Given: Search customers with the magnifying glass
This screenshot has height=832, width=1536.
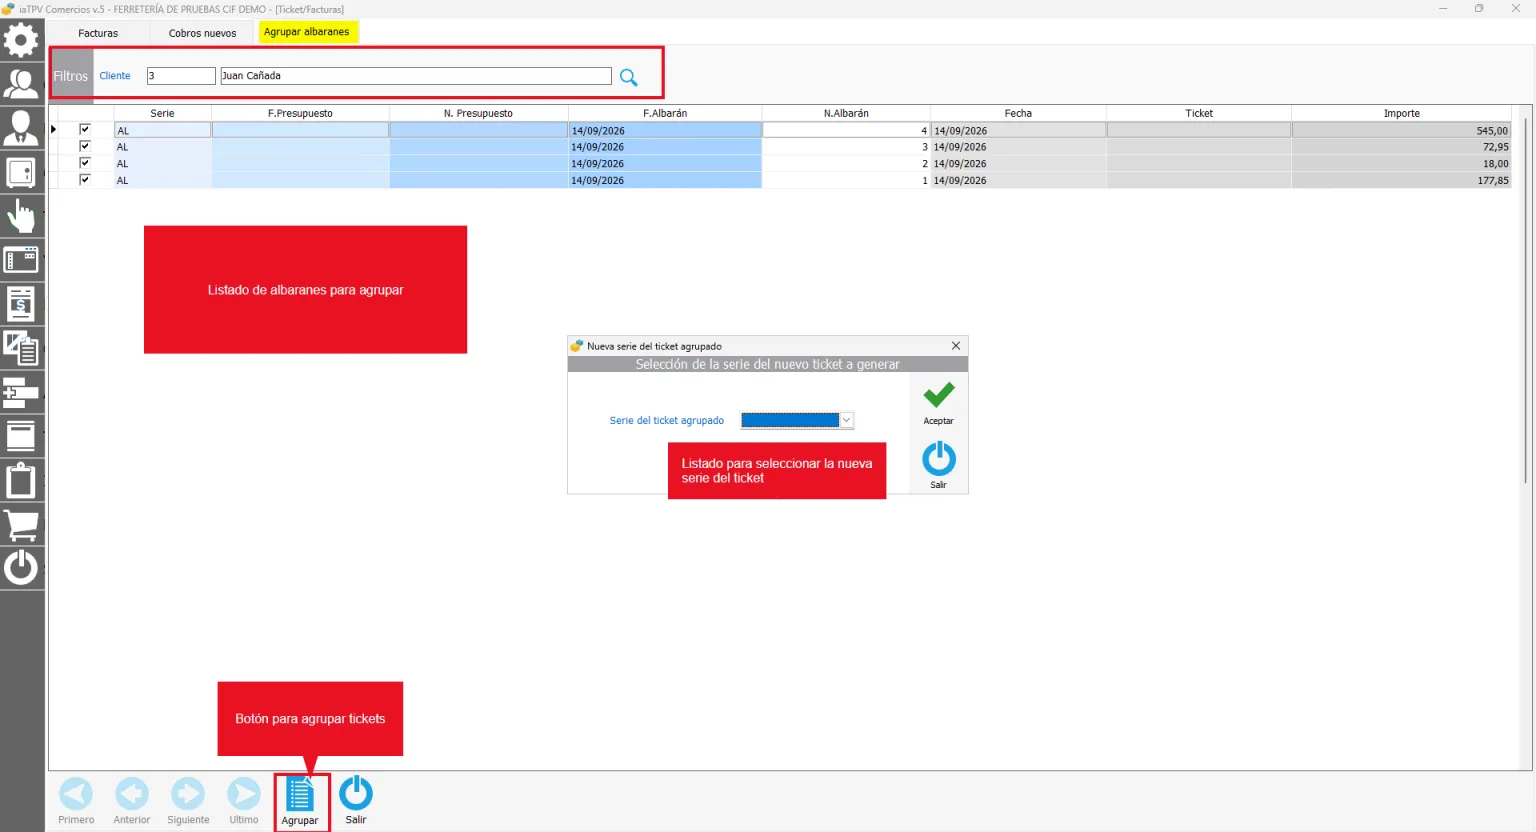Looking at the screenshot, I should click(628, 77).
